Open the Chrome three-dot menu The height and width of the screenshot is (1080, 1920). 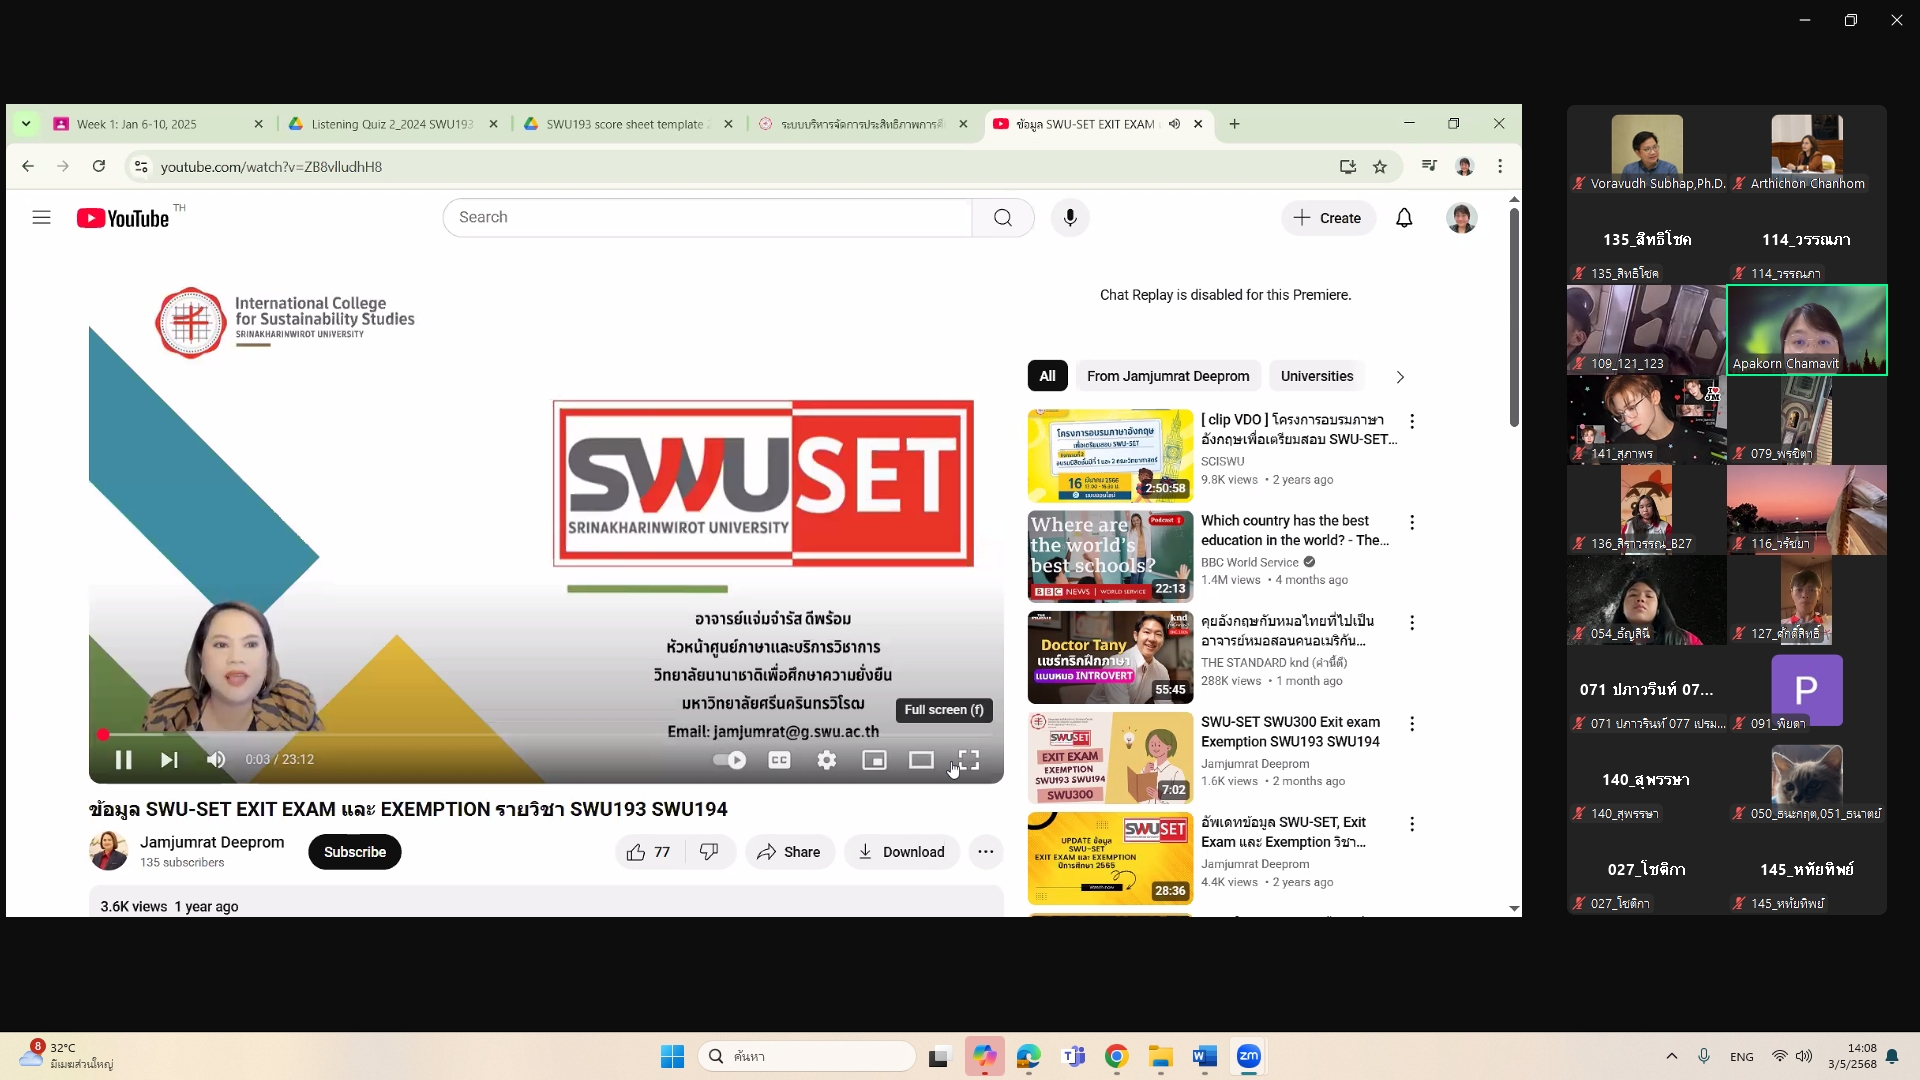click(1500, 166)
